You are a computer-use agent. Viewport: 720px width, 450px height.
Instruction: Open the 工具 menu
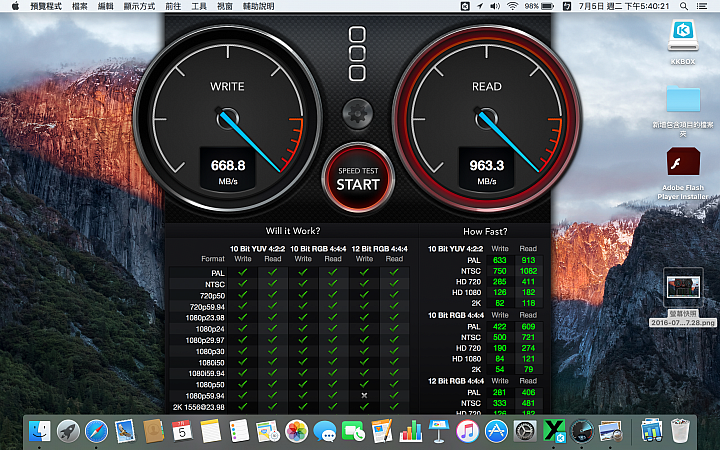(199, 6)
